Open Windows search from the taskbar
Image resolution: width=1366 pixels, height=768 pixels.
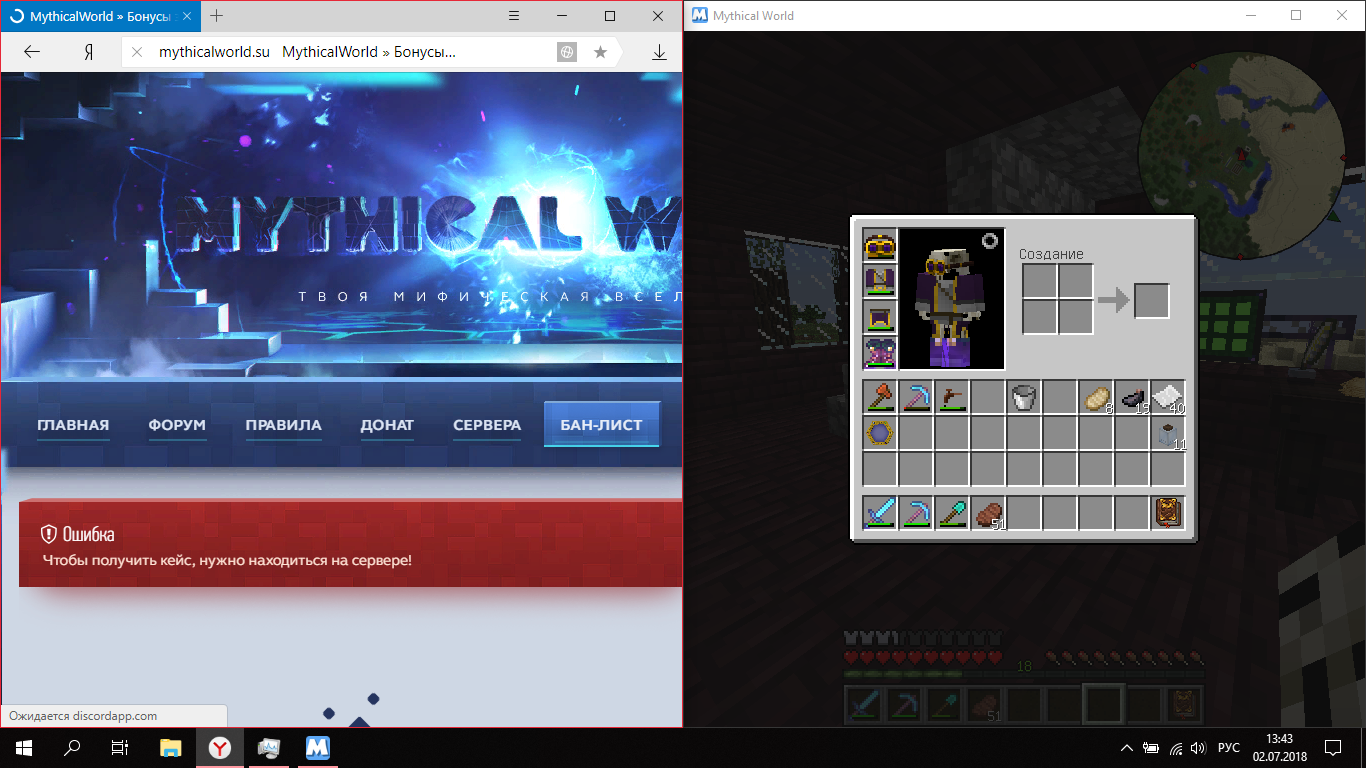[72, 748]
